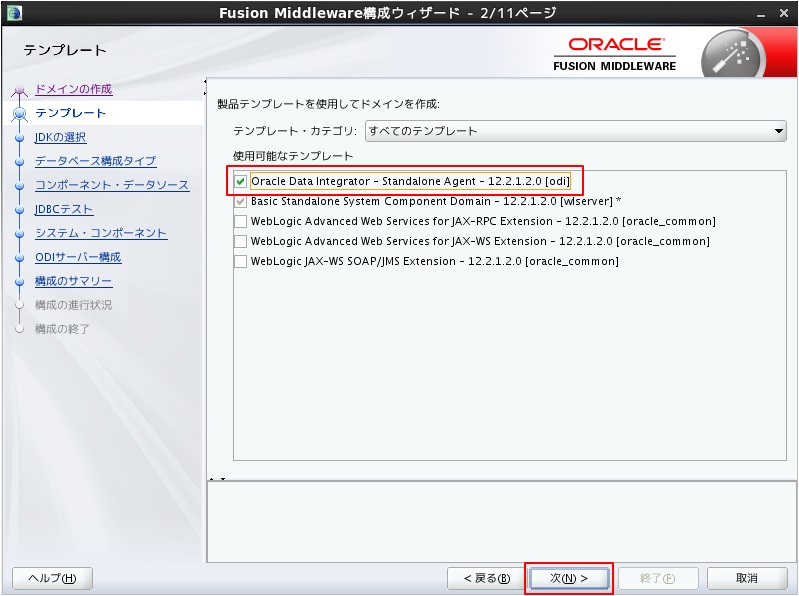Screen dimensions: 799x596
Task: Open システム・コンポーネント step link
Action: pyautogui.click(x=101, y=233)
